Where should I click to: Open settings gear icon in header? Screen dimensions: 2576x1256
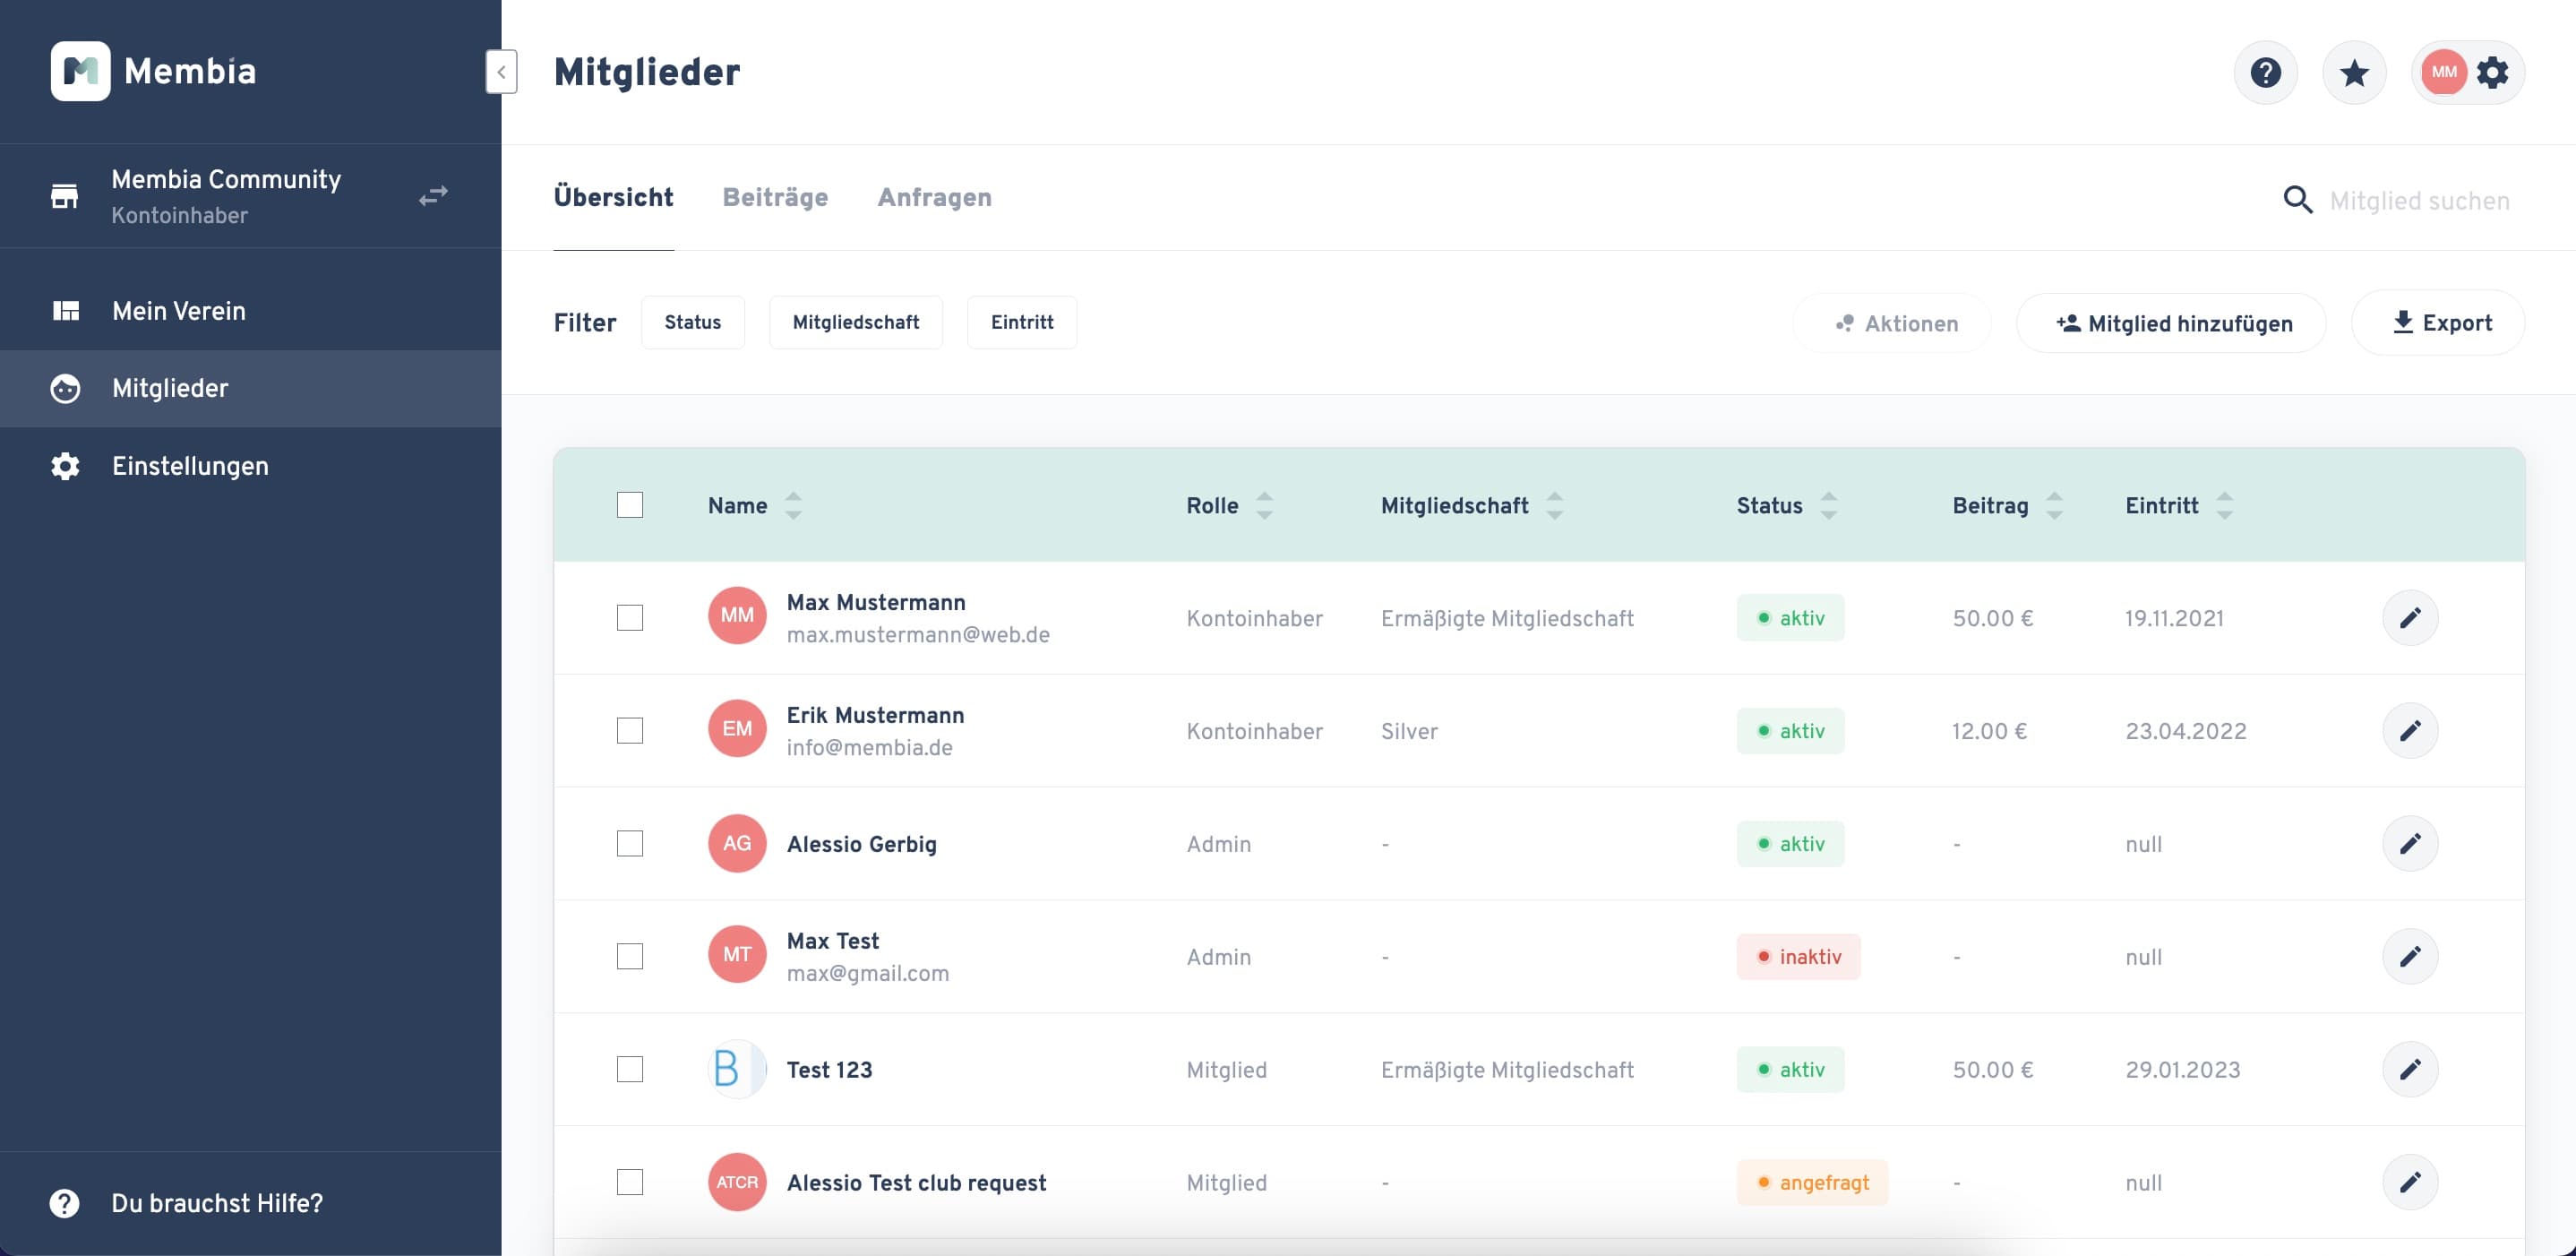click(x=2493, y=72)
